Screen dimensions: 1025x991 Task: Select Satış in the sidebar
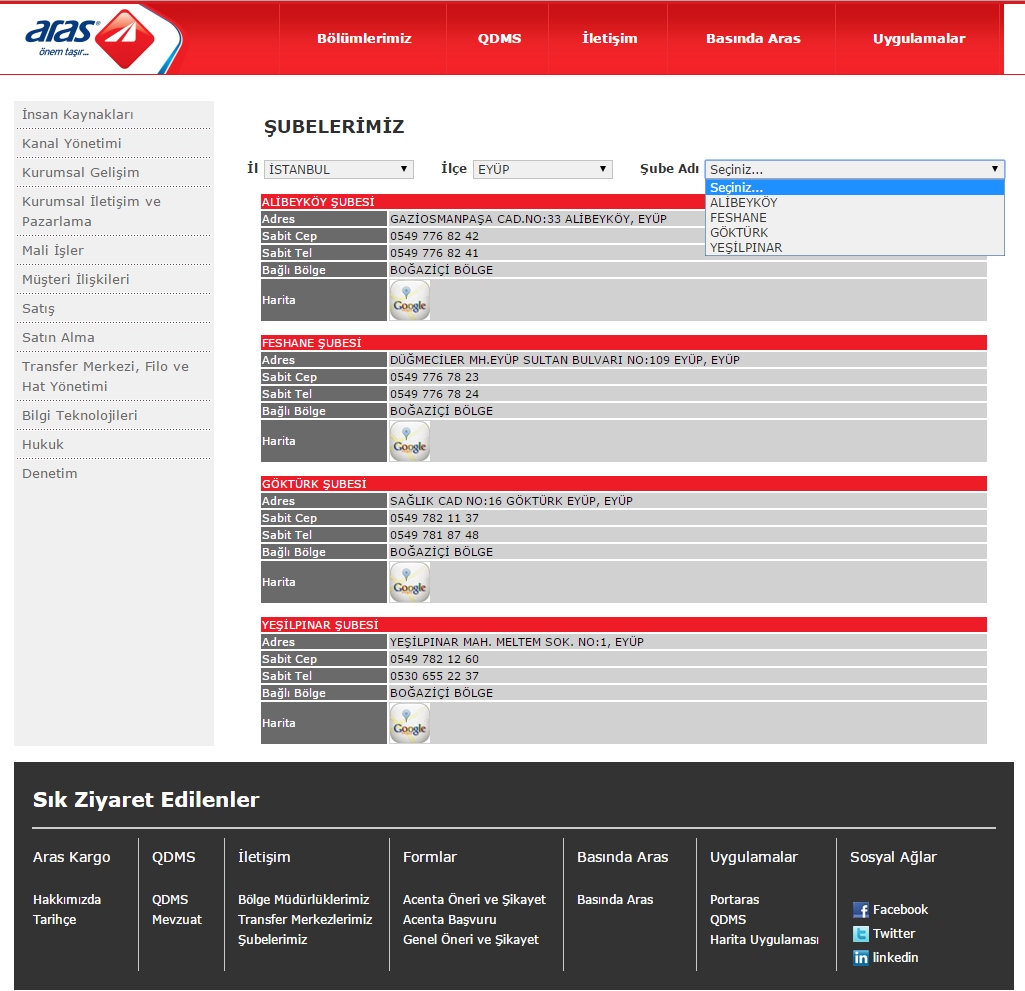coord(39,309)
